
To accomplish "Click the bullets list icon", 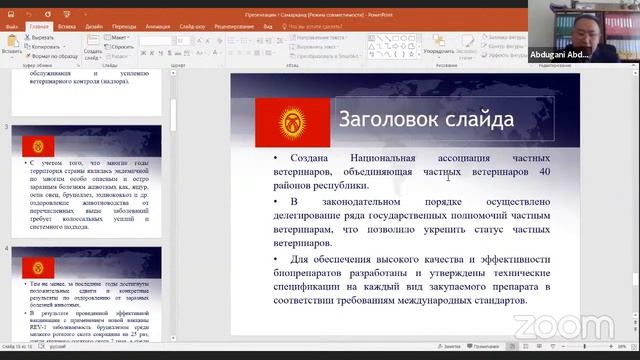I will click(x=232, y=41).
